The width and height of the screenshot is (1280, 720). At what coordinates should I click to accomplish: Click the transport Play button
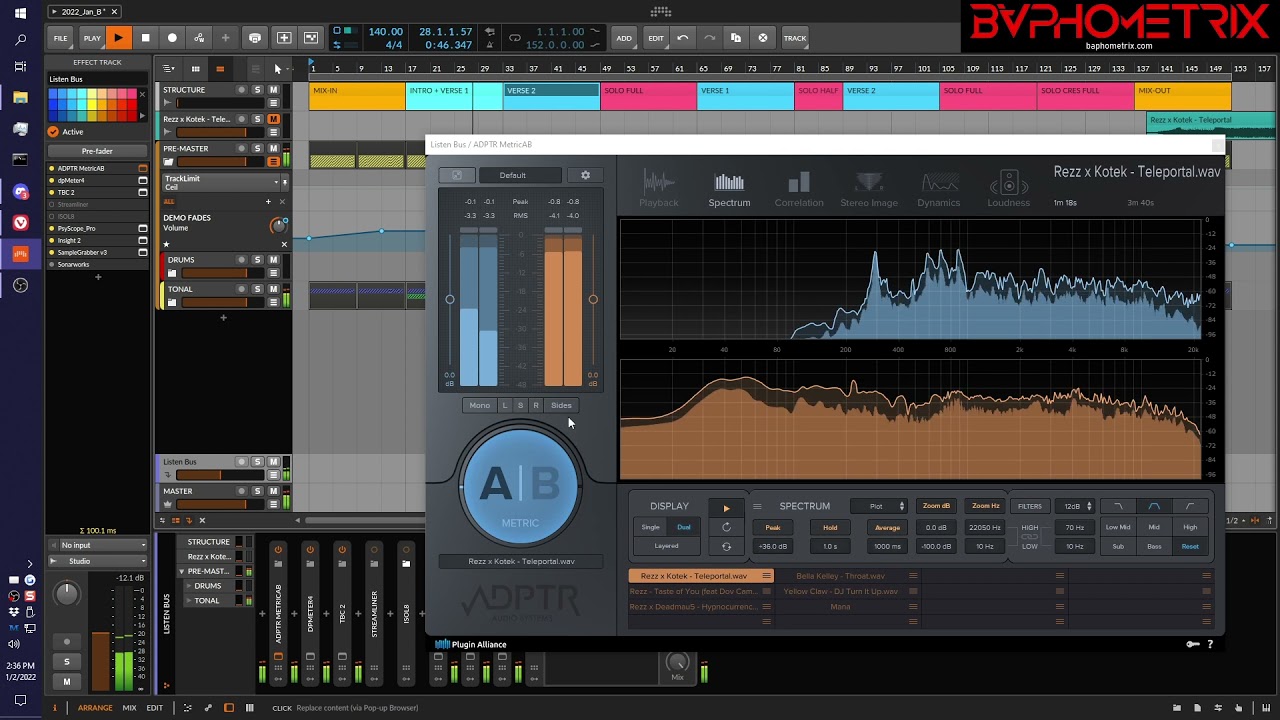[x=118, y=38]
